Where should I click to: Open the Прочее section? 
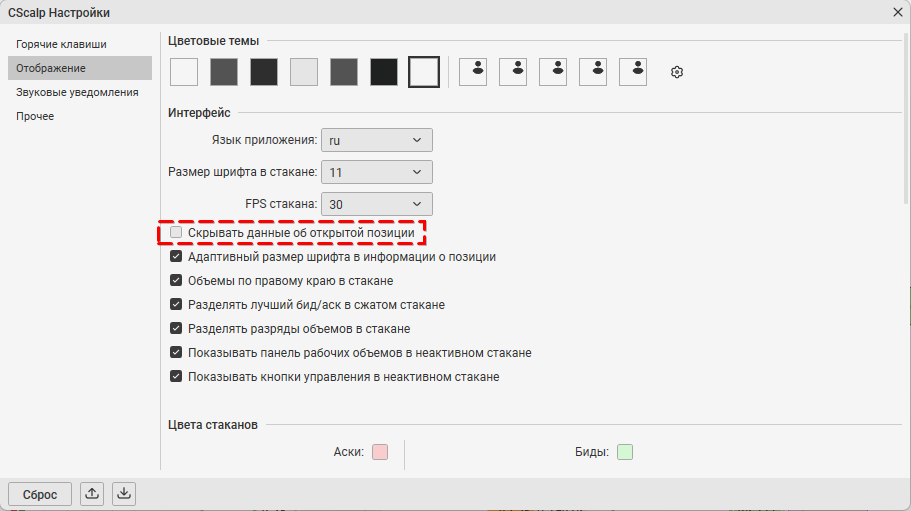[80, 116]
